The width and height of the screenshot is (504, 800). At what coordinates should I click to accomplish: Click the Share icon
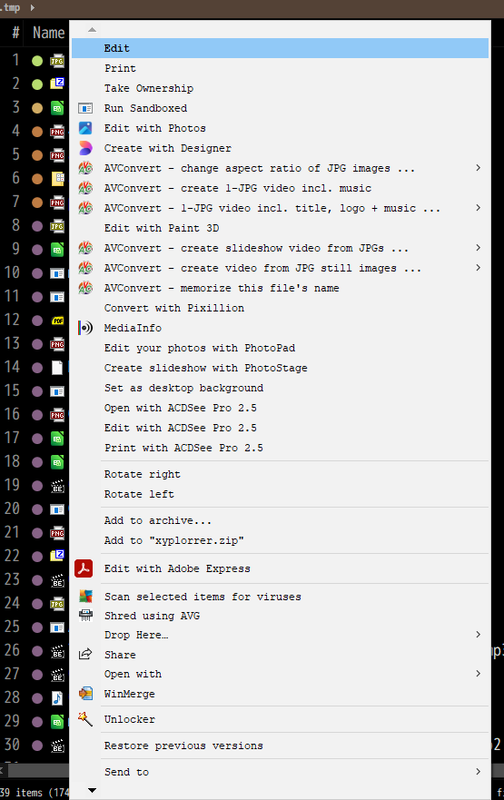click(85, 654)
